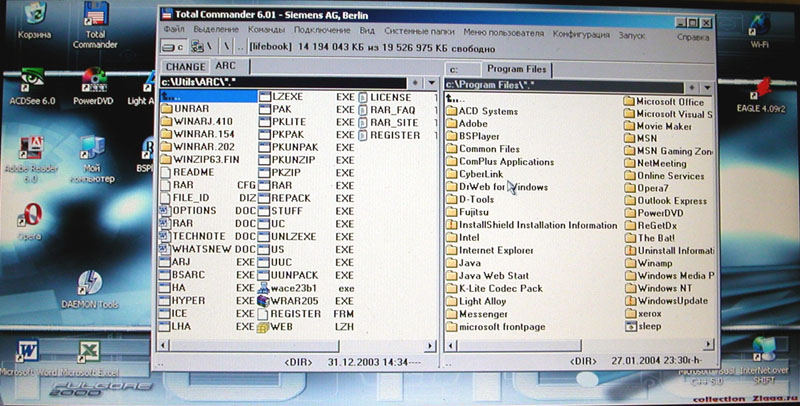
Task: Switch to the CHANGE tab in left panel
Action: (x=185, y=67)
